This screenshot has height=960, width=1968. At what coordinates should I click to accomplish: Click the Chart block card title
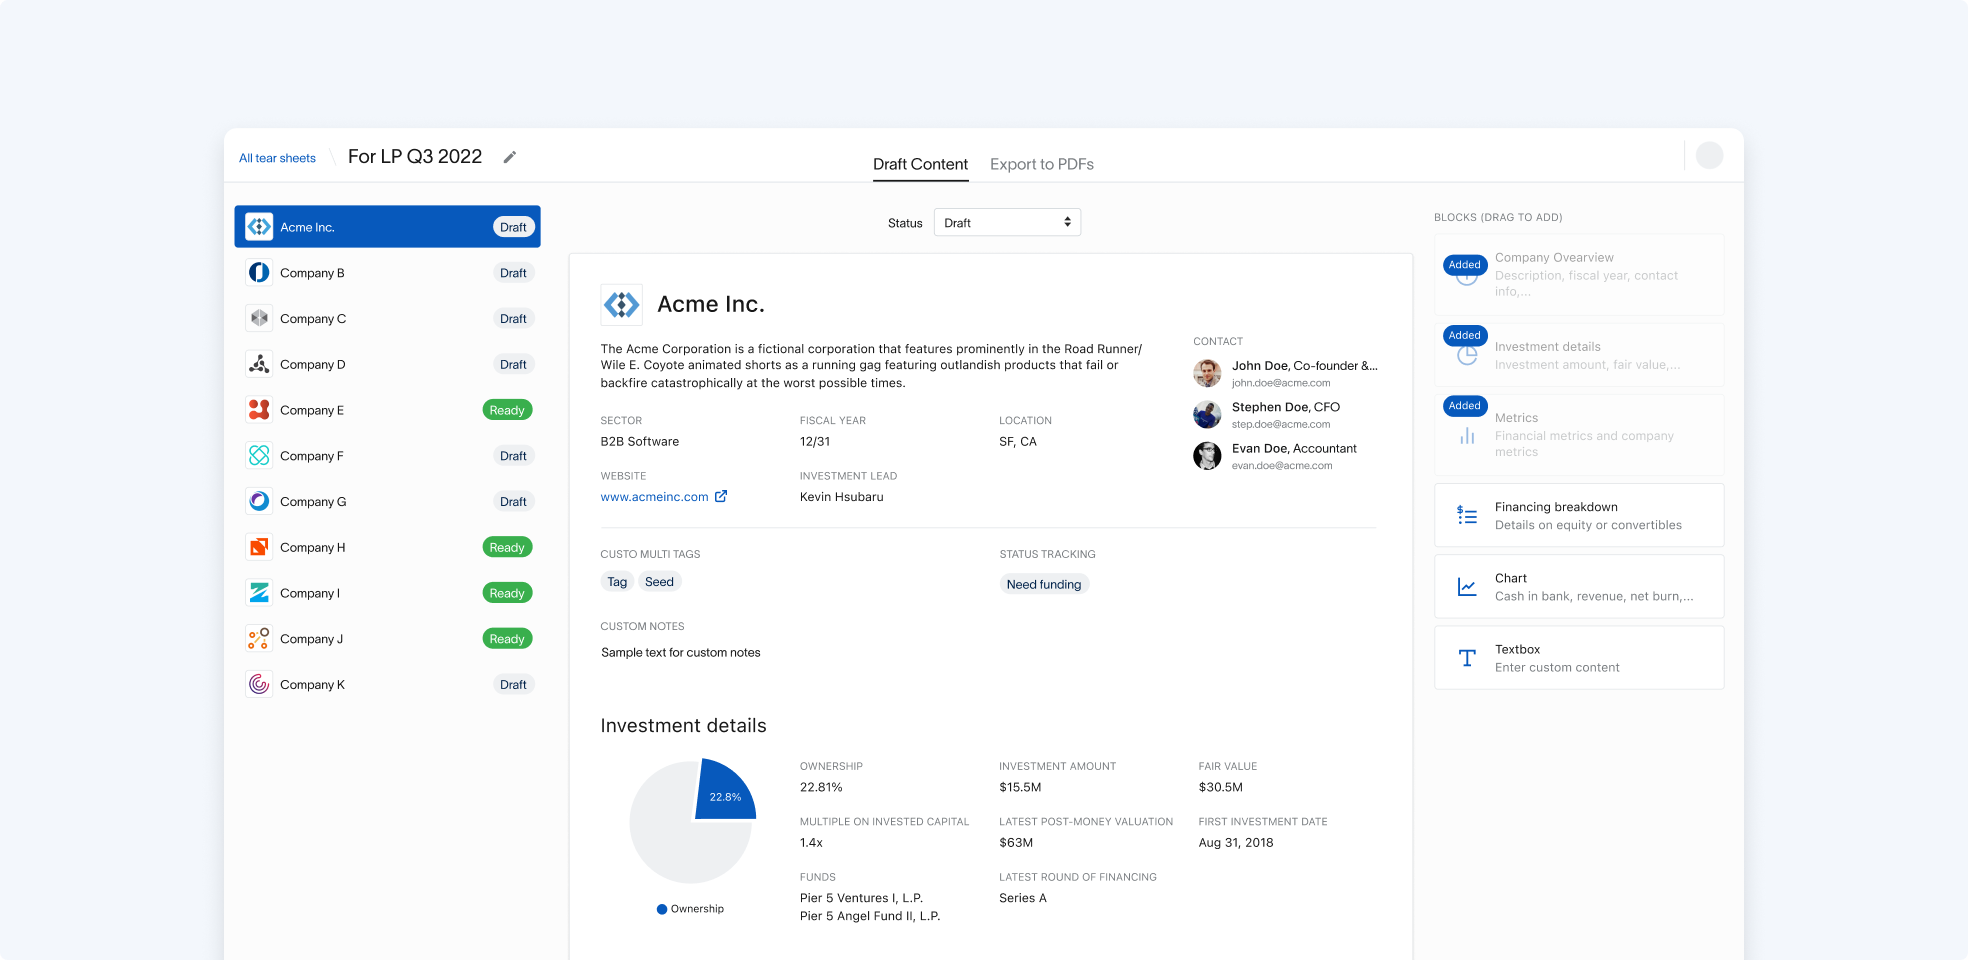(1511, 578)
